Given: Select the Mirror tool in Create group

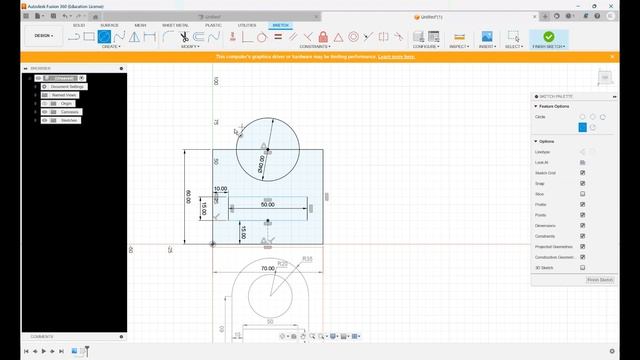Looking at the screenshot, I should (x=134, y=37).
